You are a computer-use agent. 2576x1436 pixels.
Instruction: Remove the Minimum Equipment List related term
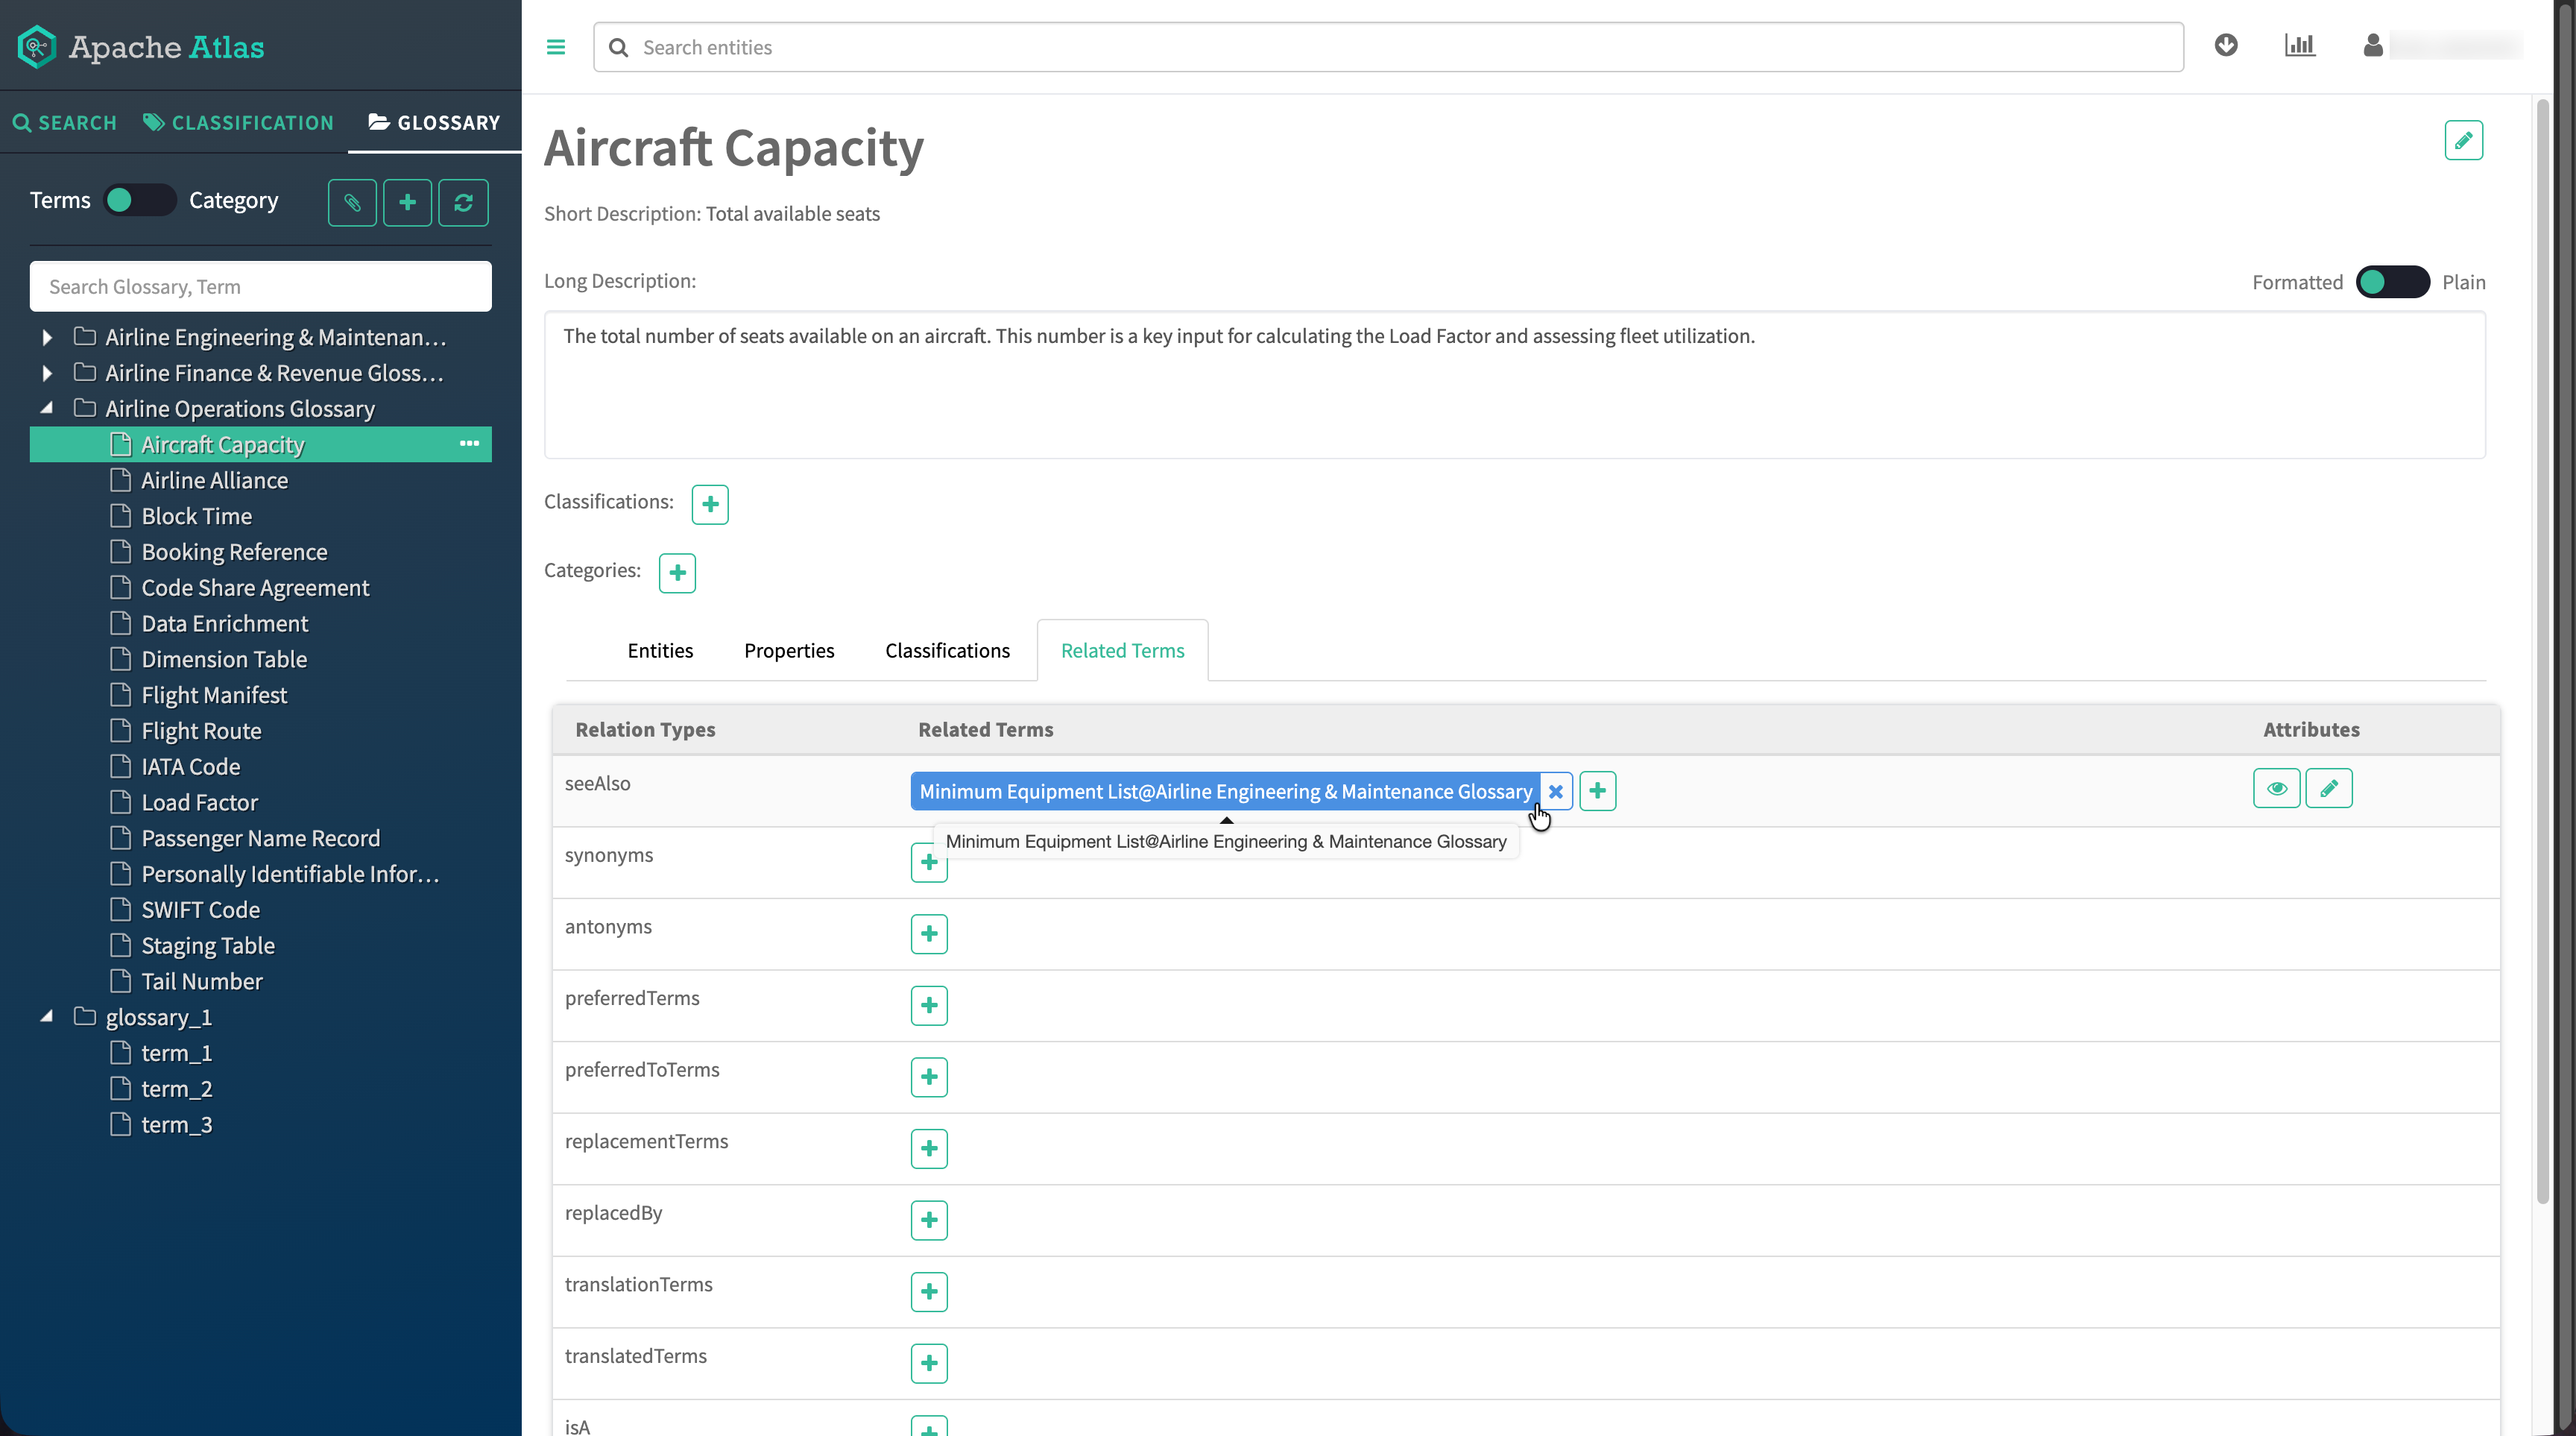1556,791
